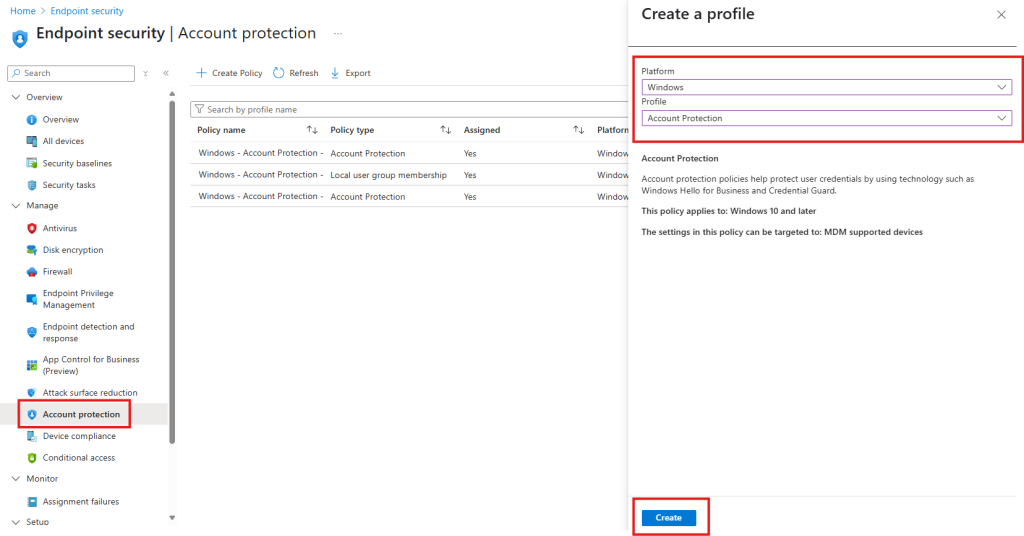Image resolution: width=1024 pixels, height=536 pixels.
Task: Click the Security baselines icon
Action: (x=31, y=163)
